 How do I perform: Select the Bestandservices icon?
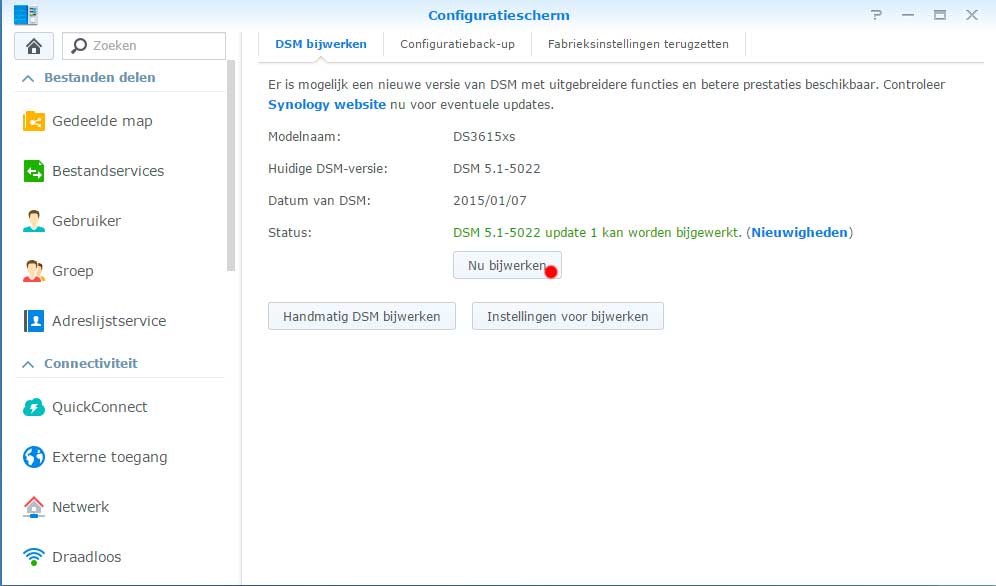click(x=34, y=171)
